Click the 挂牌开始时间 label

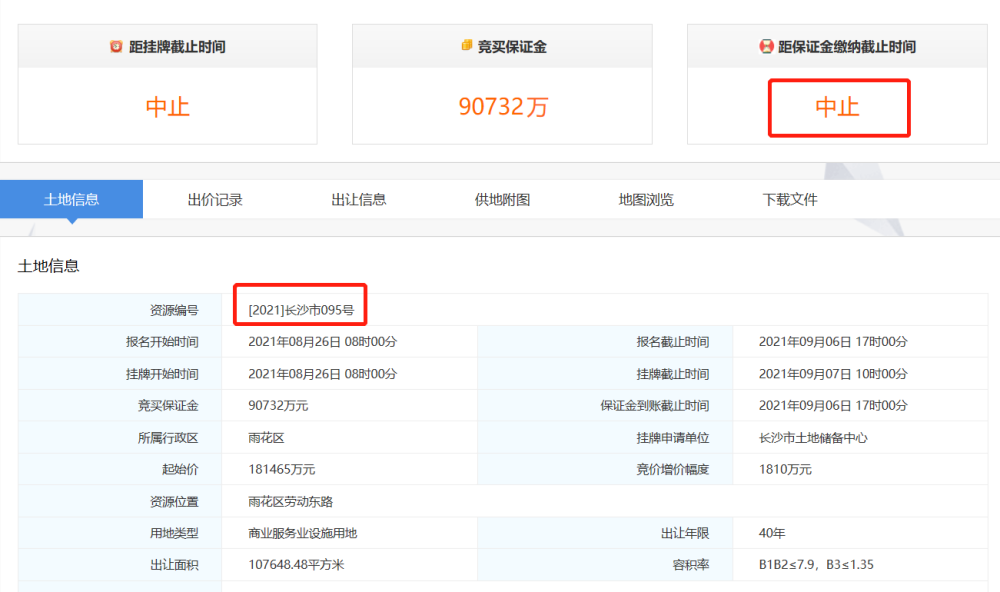pyautogui.click(x=162, y=374)
